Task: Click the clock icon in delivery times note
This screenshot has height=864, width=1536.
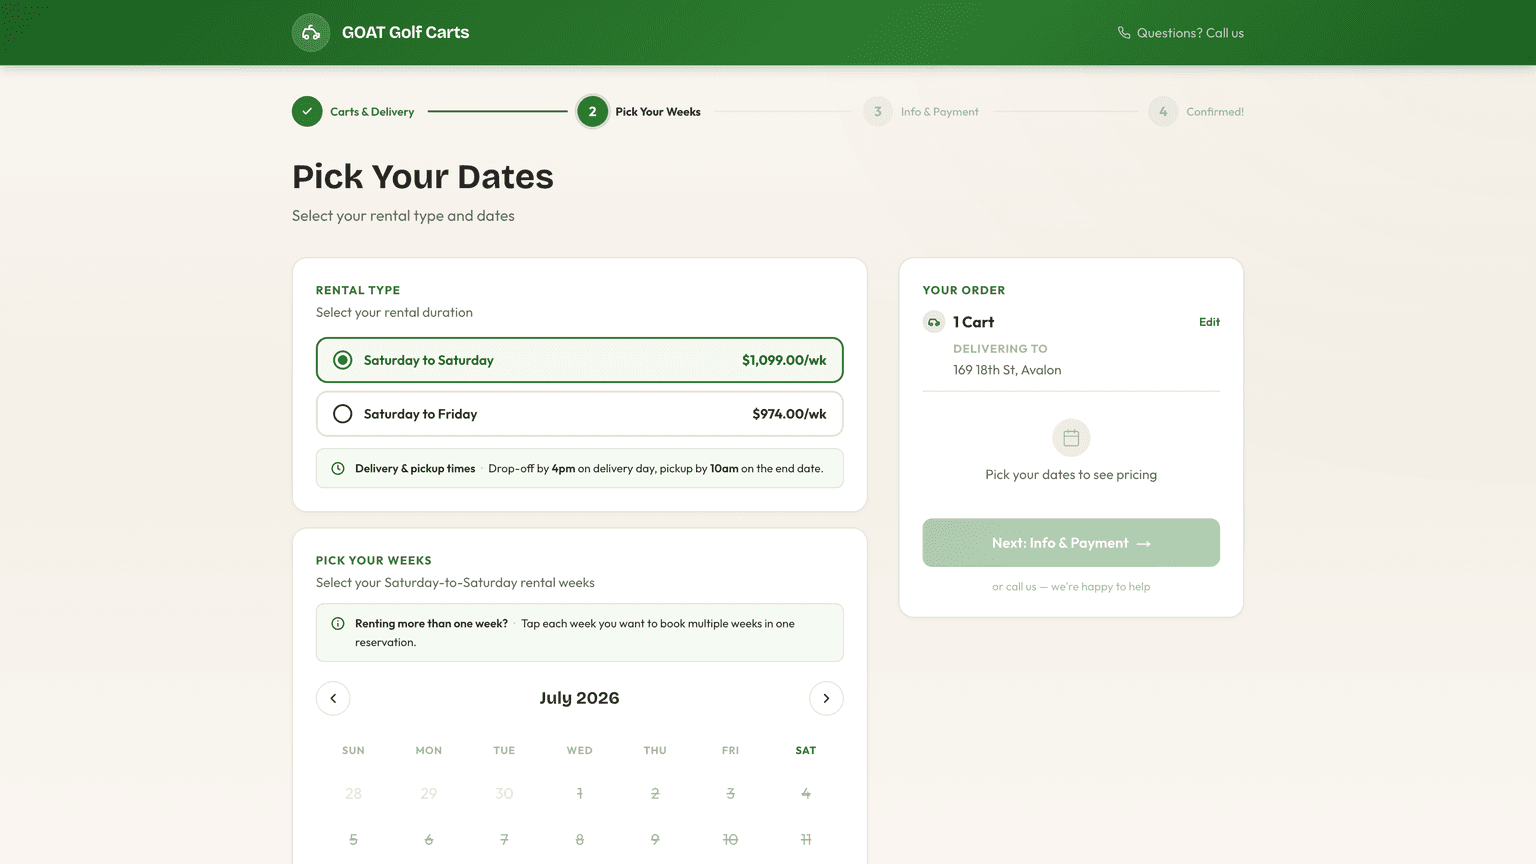Action: (x=338, y=468)
